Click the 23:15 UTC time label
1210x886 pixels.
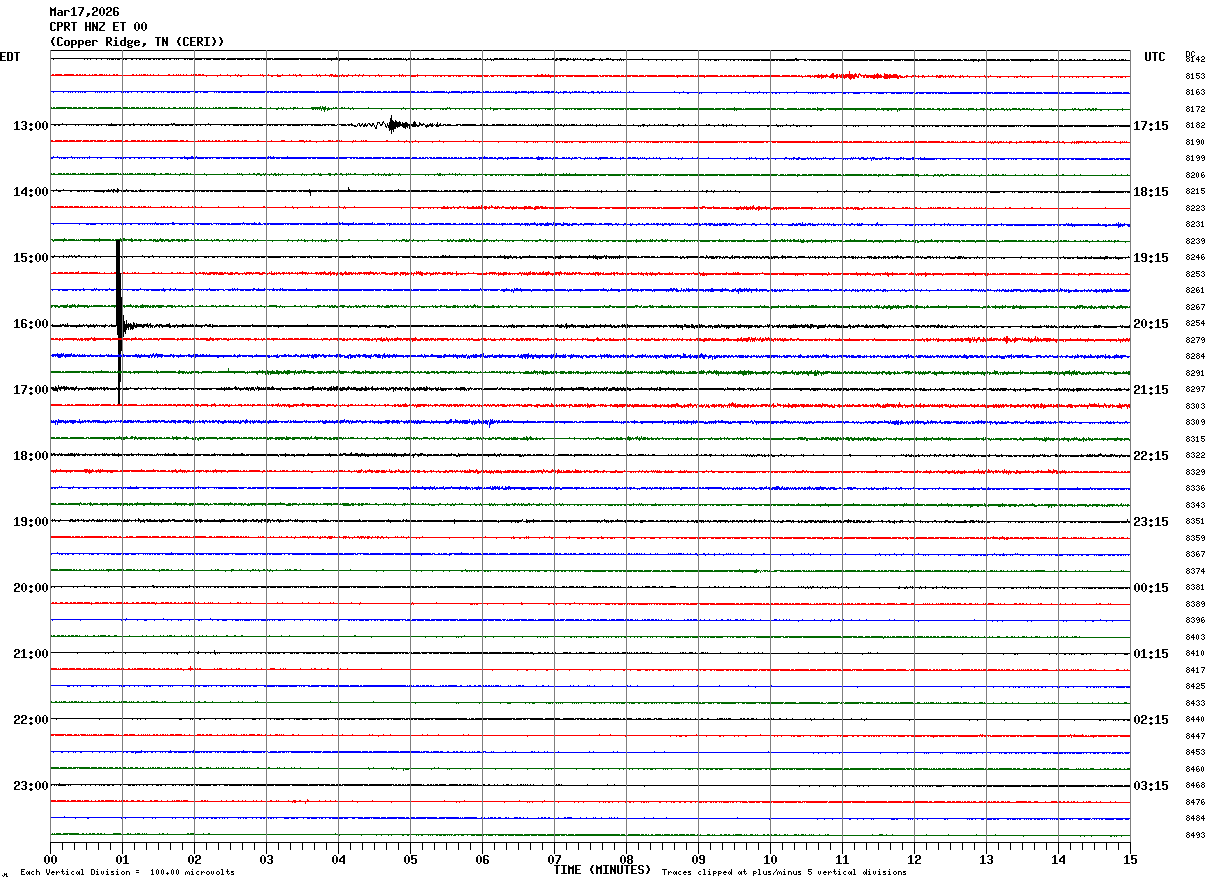pyautogui.click(x=1151, y=522)
